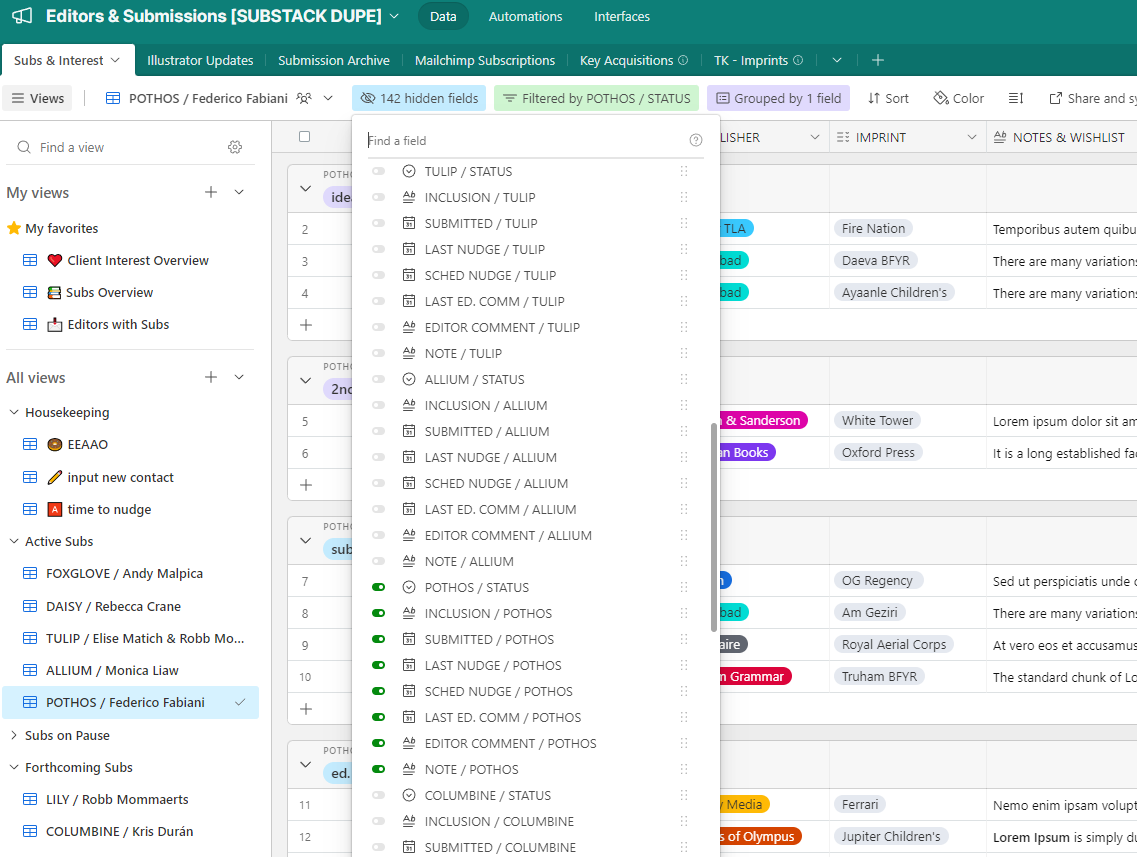Click the row height icon
The image size is (1137, 857).
click(1016, 98)
